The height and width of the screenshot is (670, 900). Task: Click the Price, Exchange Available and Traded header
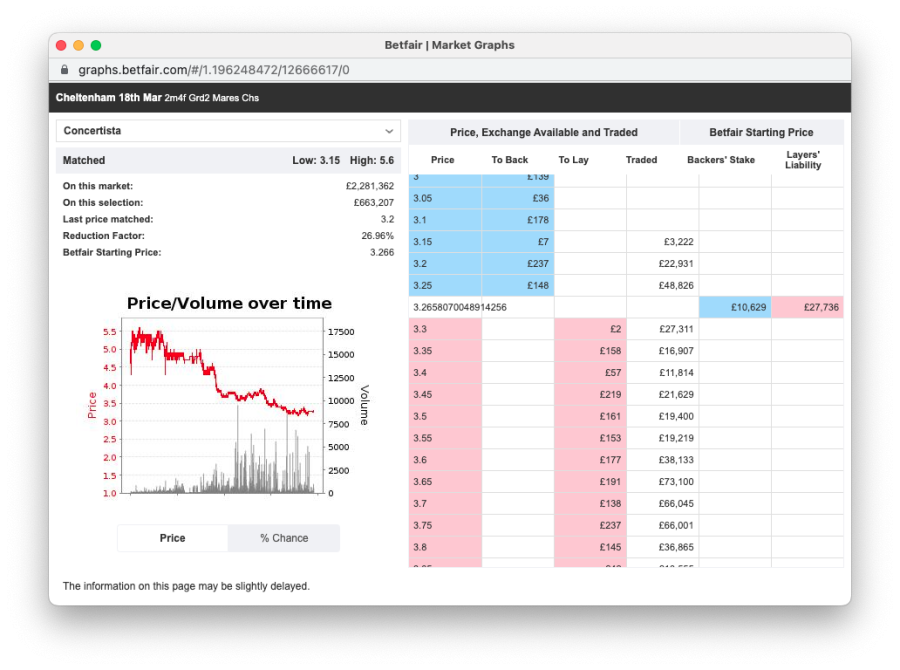click(x=544, y=133)
